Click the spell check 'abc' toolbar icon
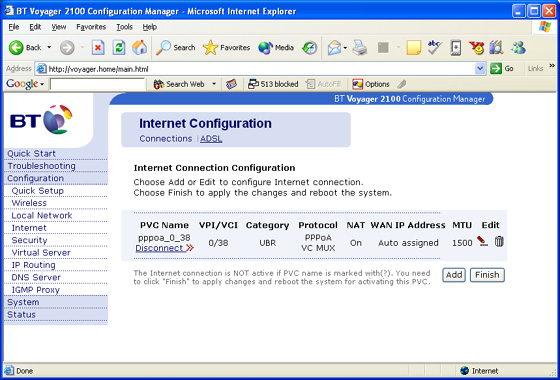Screen dimensions: 560x380 point(435,48)
